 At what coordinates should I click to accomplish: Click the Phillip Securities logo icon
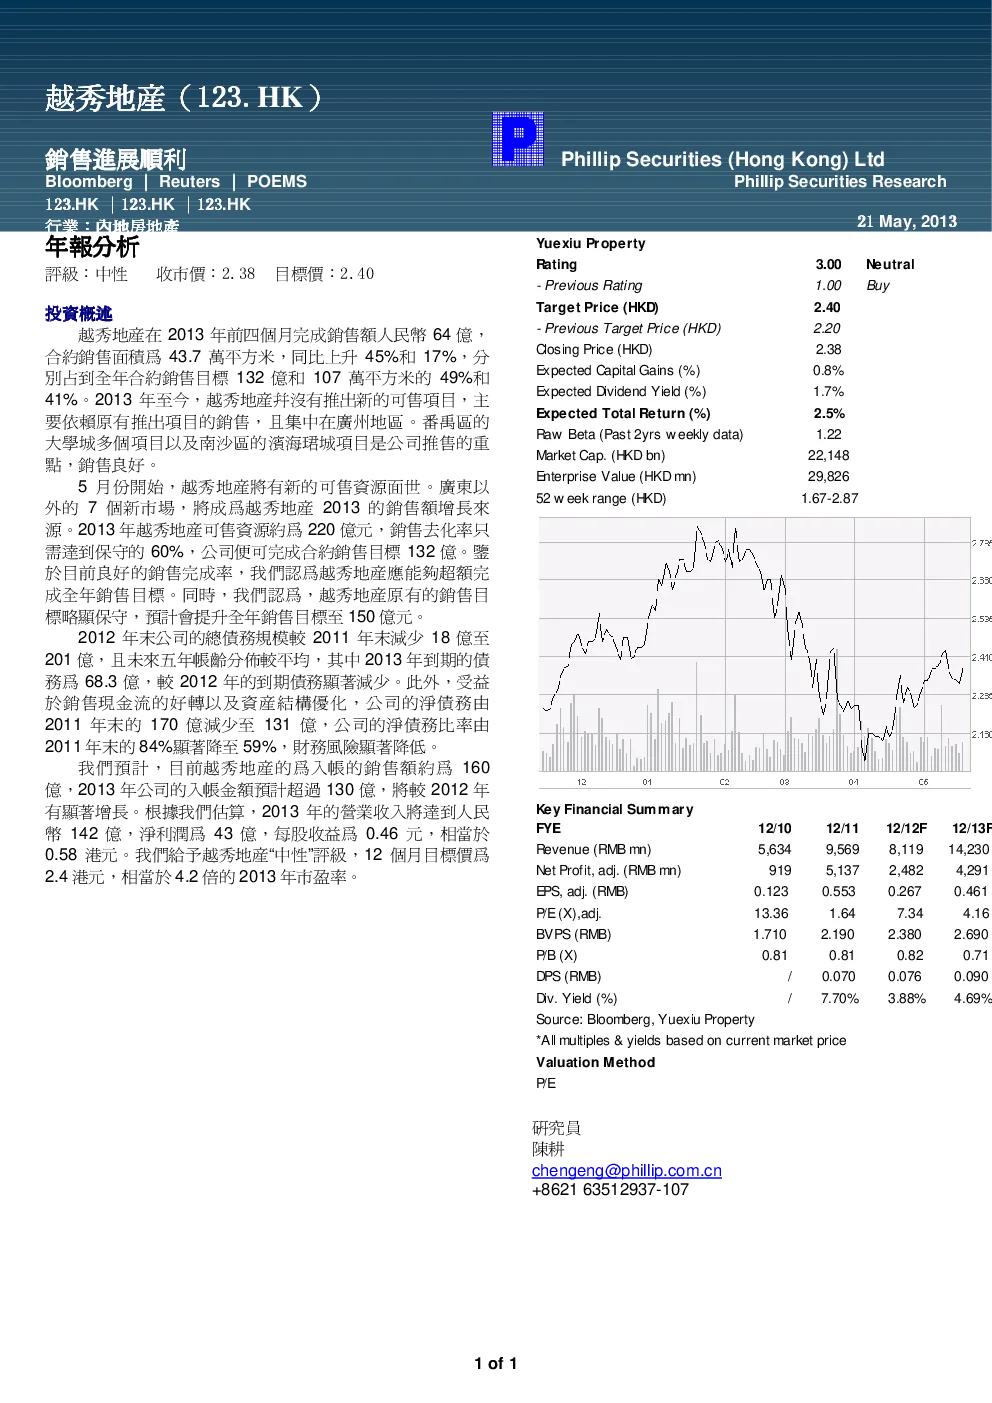pos(518,139)
